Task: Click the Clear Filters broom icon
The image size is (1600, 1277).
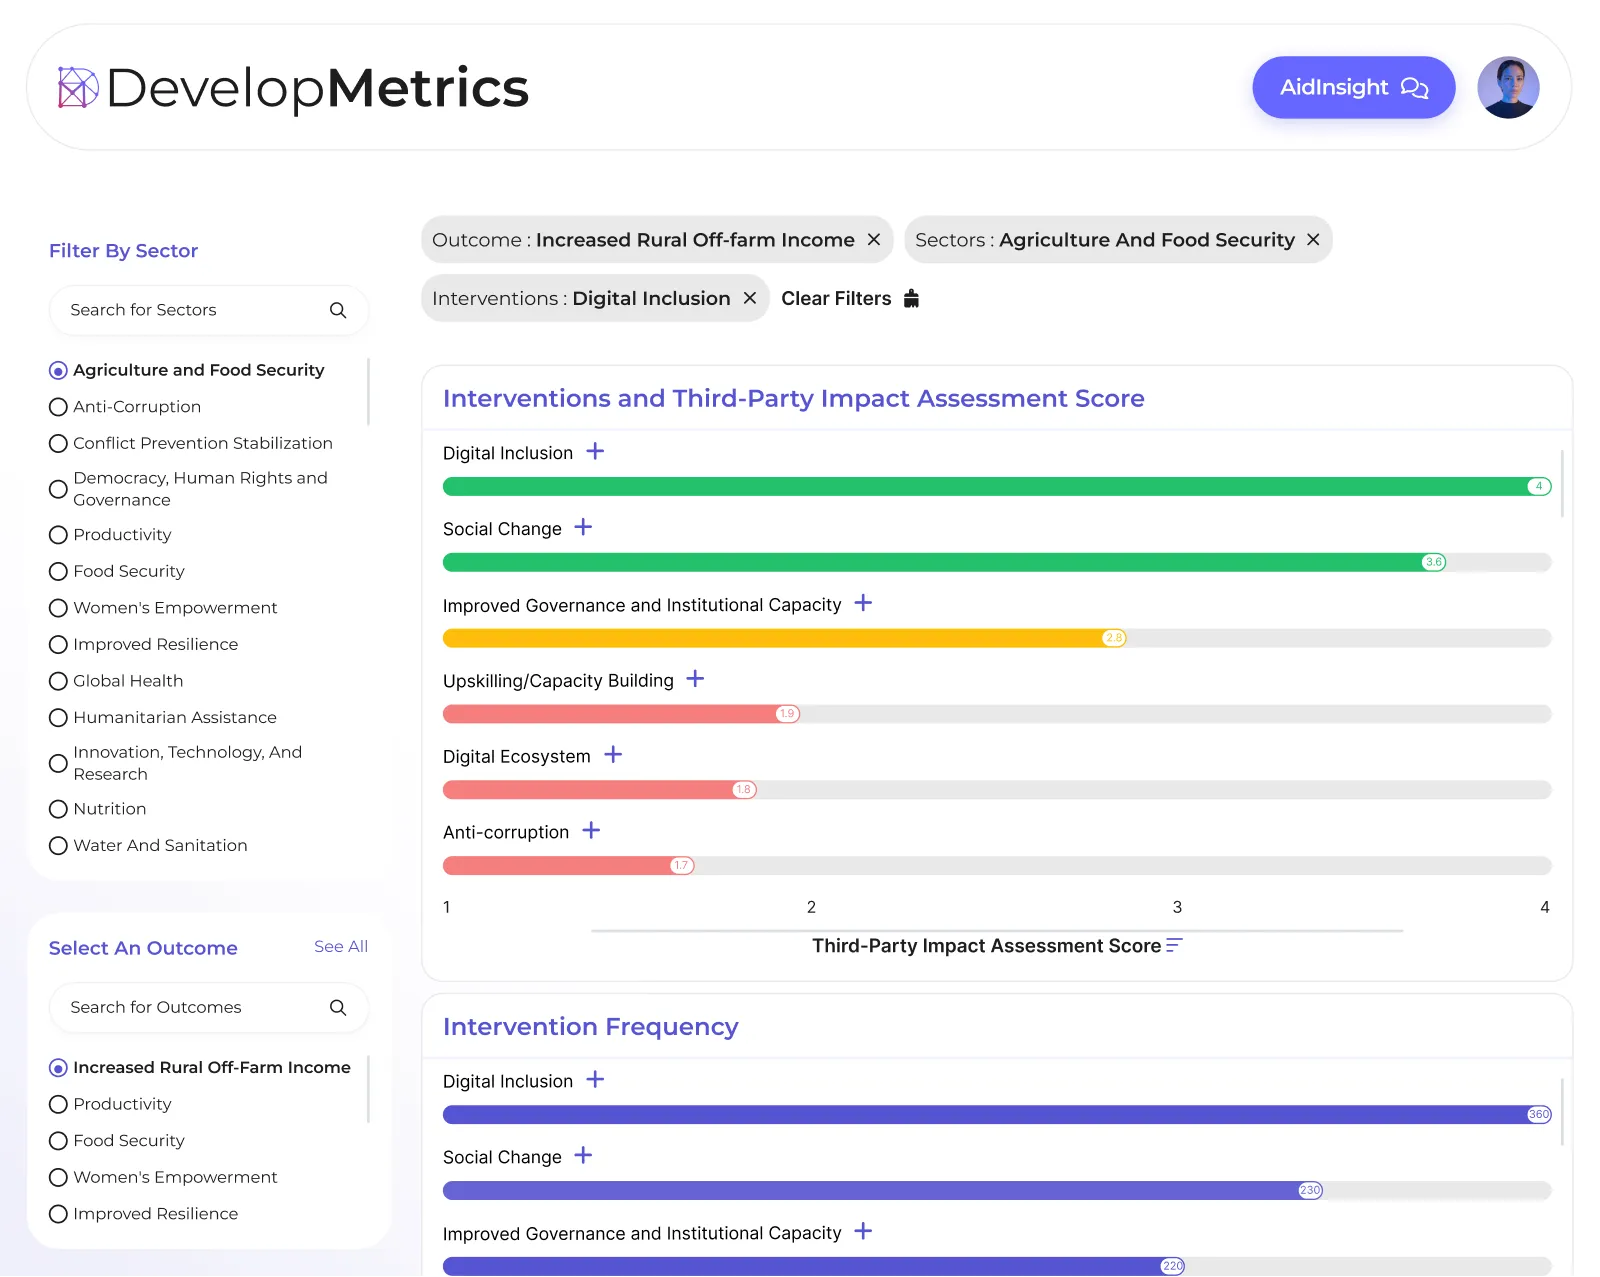Action: pos(911,298)
